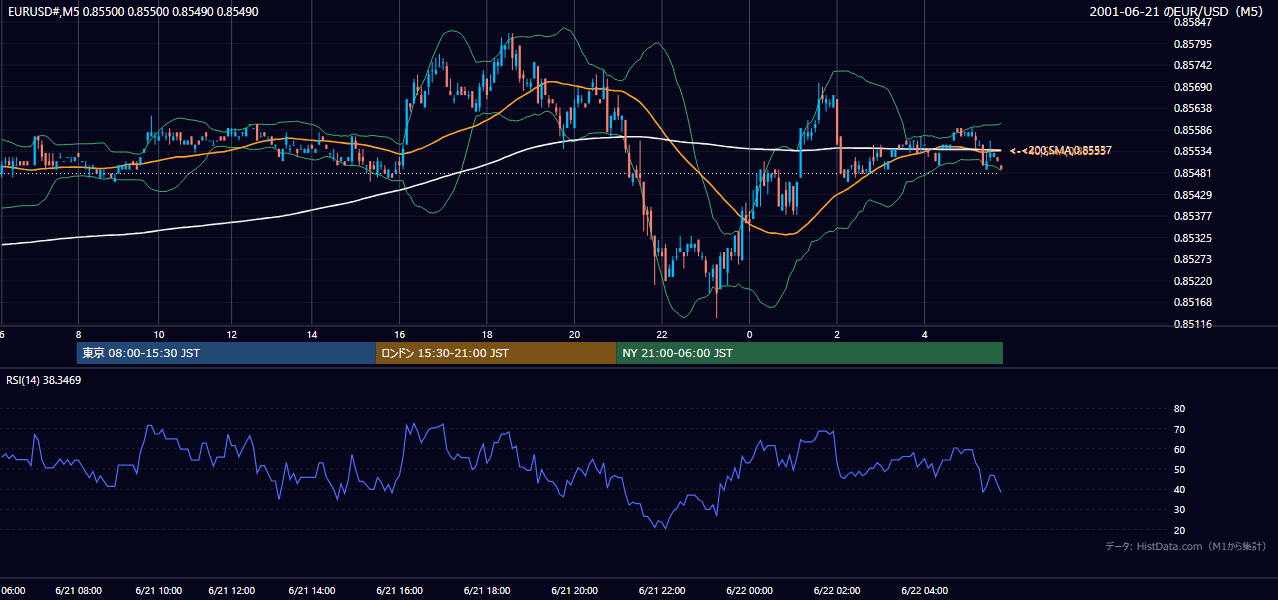This screenshot has width=1278, height=600.
Task: Click the 6/22 02:00 bottom time label
Action: pyautogui.click(x=838, y=590)
